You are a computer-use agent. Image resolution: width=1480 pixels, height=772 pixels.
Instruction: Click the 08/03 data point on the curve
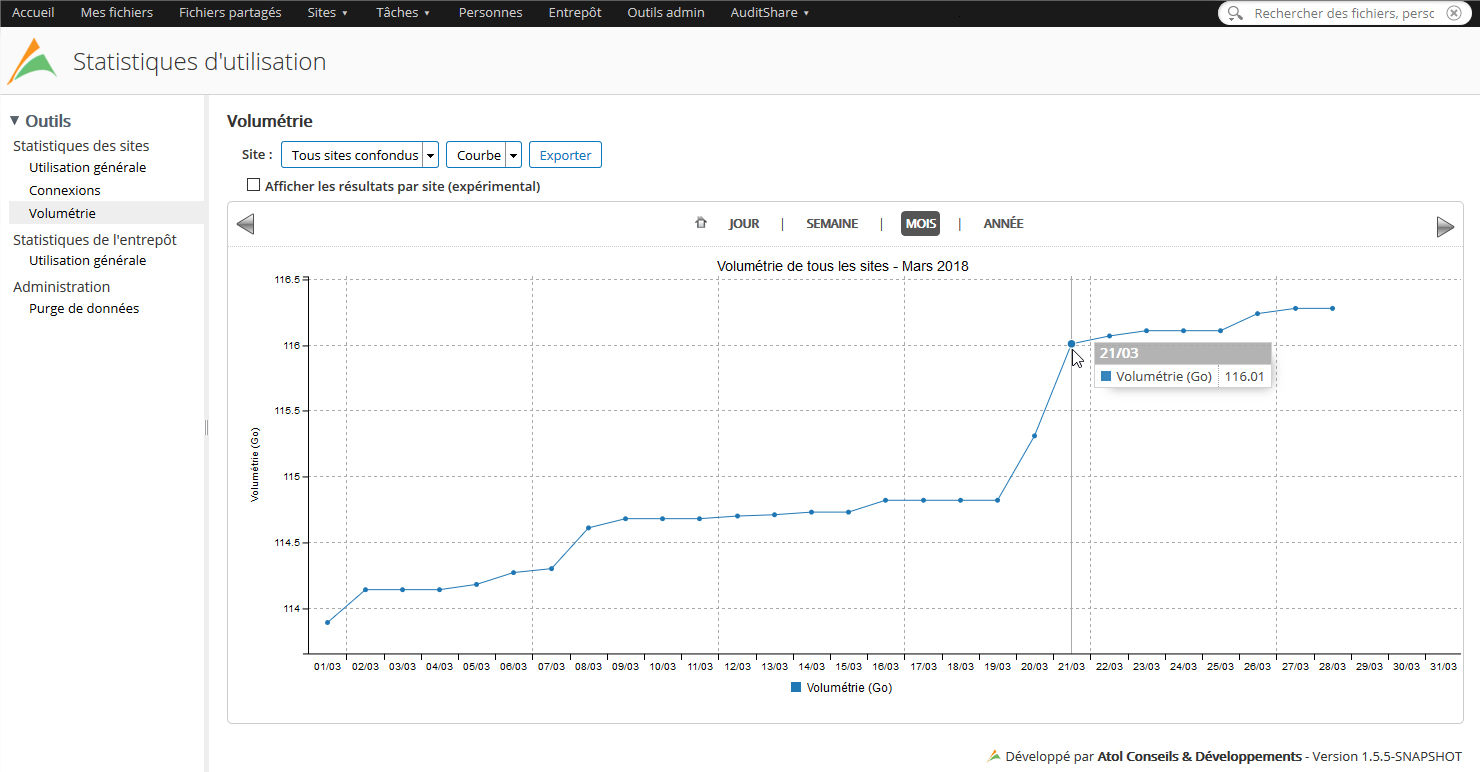[x=588, y=528]
